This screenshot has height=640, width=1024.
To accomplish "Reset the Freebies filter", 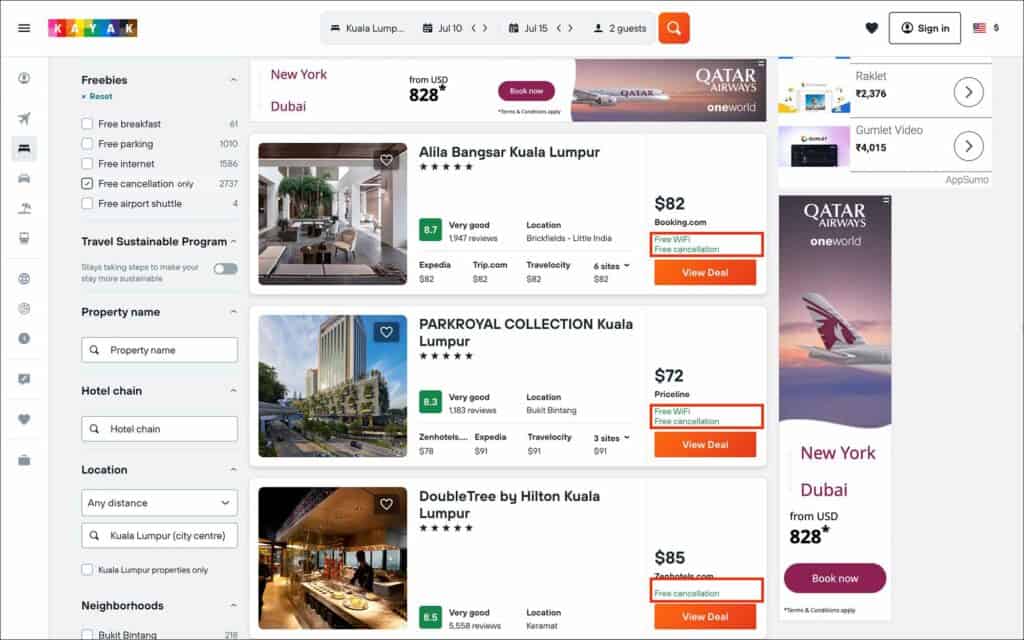I will [97, 96].
